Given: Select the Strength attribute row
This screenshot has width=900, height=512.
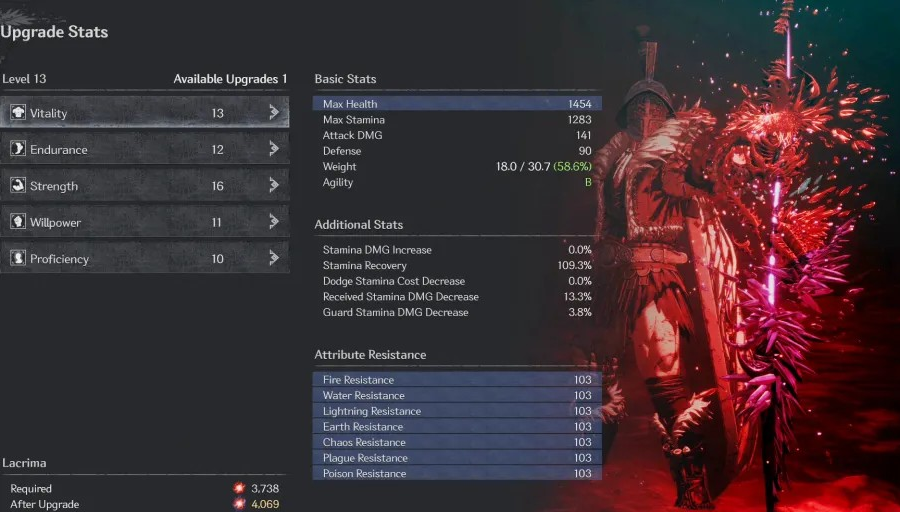Looking at the screenshot, I should tap(144, 185).
